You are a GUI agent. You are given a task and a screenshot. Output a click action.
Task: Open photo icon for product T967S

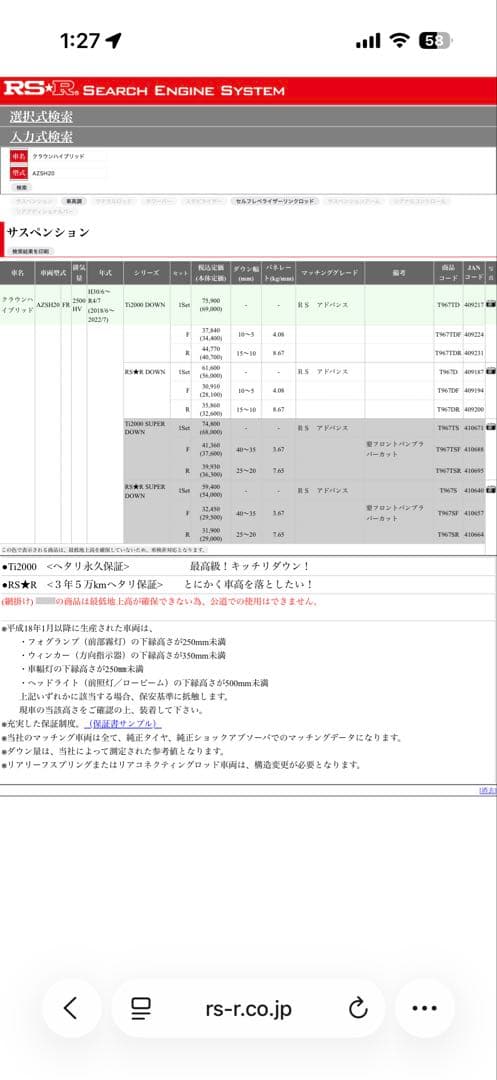(491, 490)
